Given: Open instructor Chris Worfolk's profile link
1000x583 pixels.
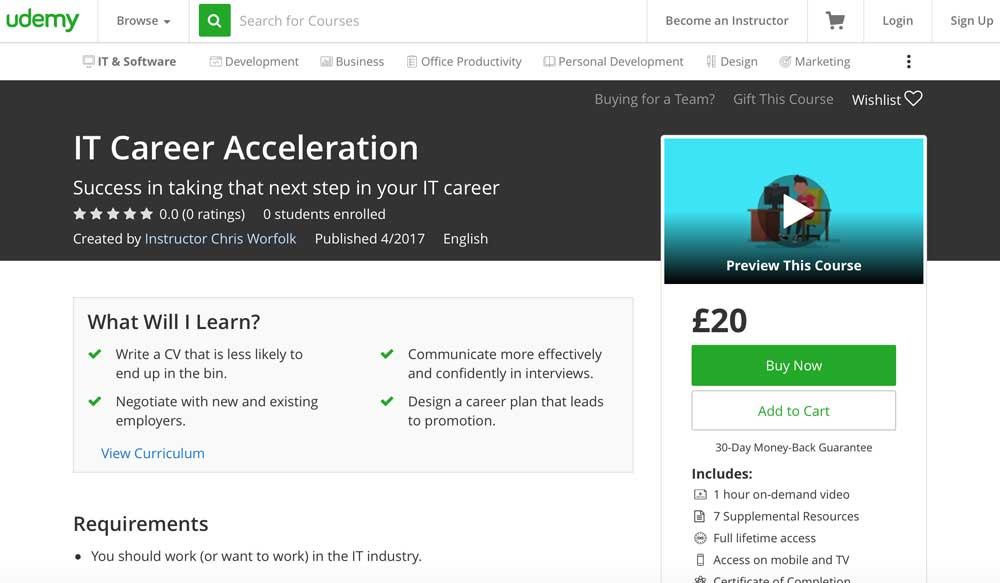Looking at the screenshot, I should point(220,239).
